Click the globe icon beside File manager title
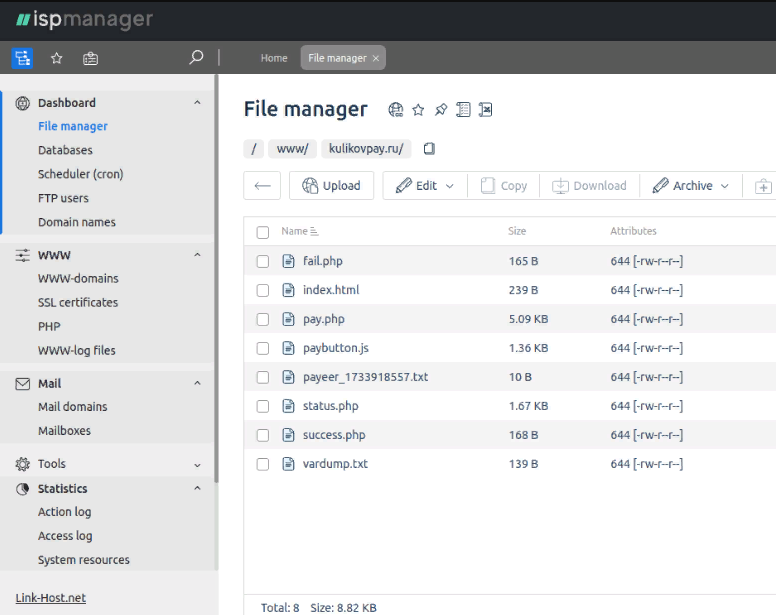 click(395, 109)
